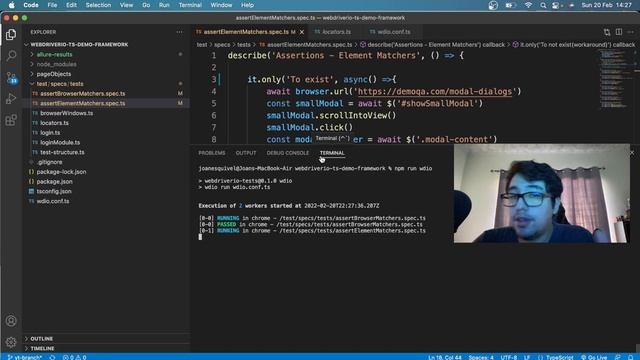
Task: Open browserWindows.ts file
Action: (x=67, y=113)
